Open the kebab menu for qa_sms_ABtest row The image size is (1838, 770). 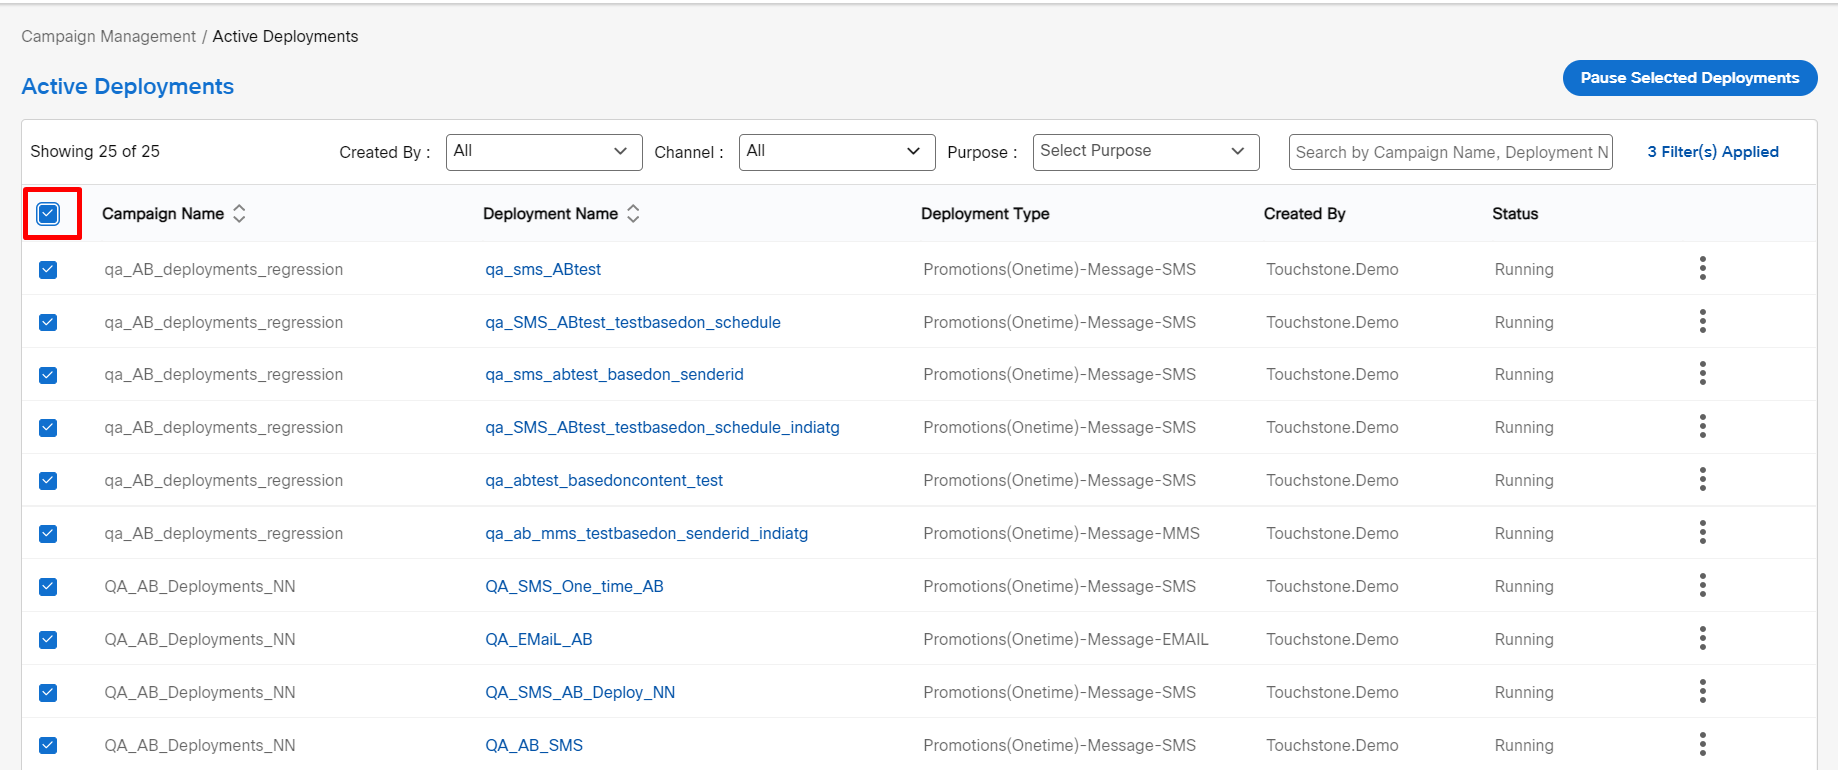[x=1702, y=268]
